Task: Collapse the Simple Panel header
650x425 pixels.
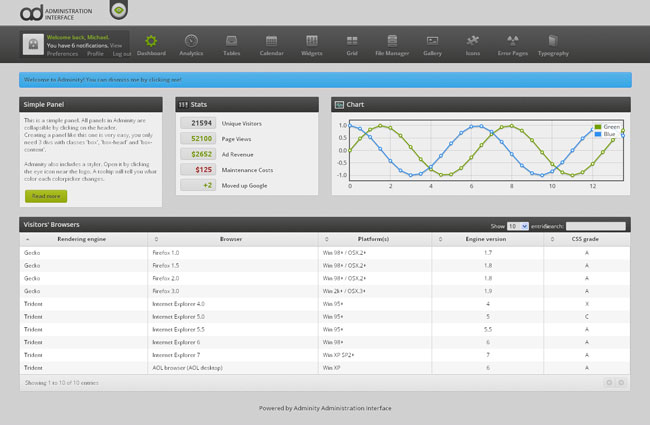Action: [91, 104]
